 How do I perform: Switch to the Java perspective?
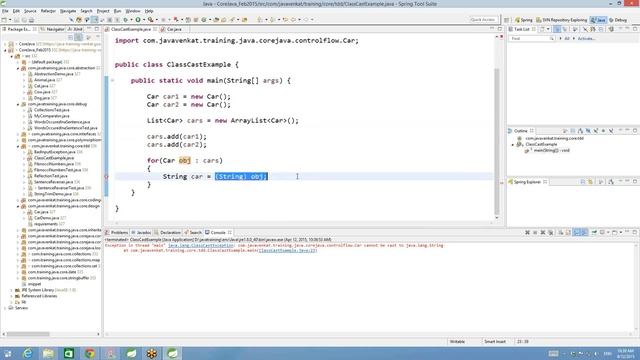(x=598, y=20)
